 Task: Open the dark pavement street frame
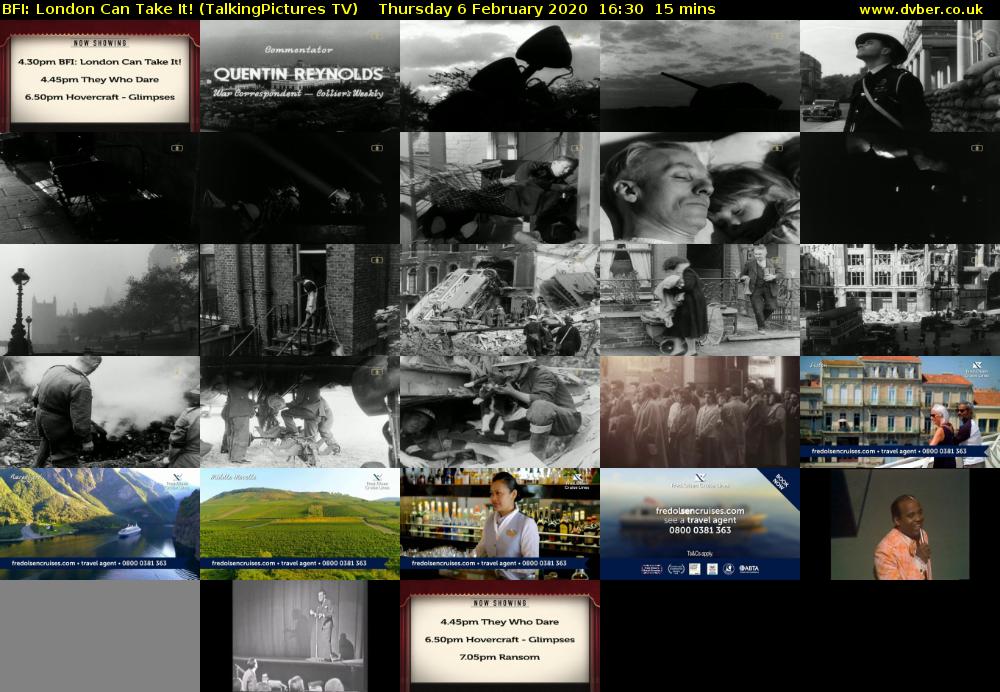pyautogui.click(x=99, y=188)
